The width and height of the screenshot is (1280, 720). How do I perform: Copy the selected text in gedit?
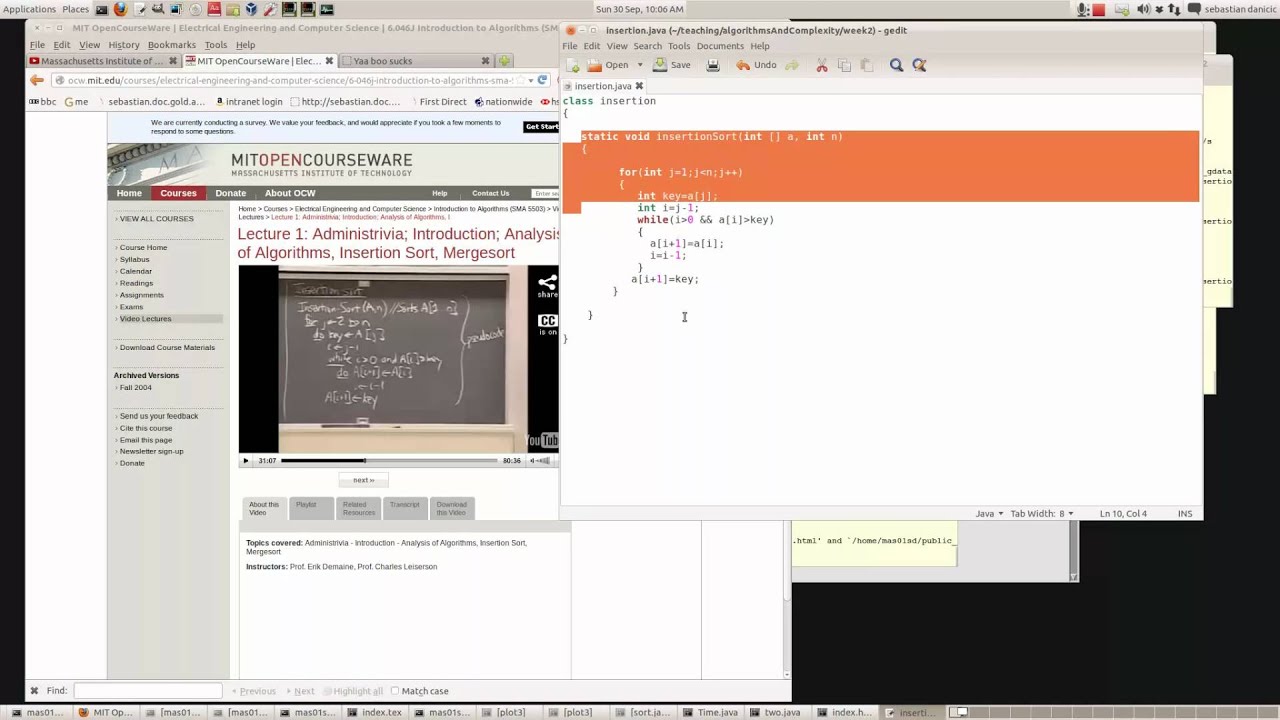(844, 65)
